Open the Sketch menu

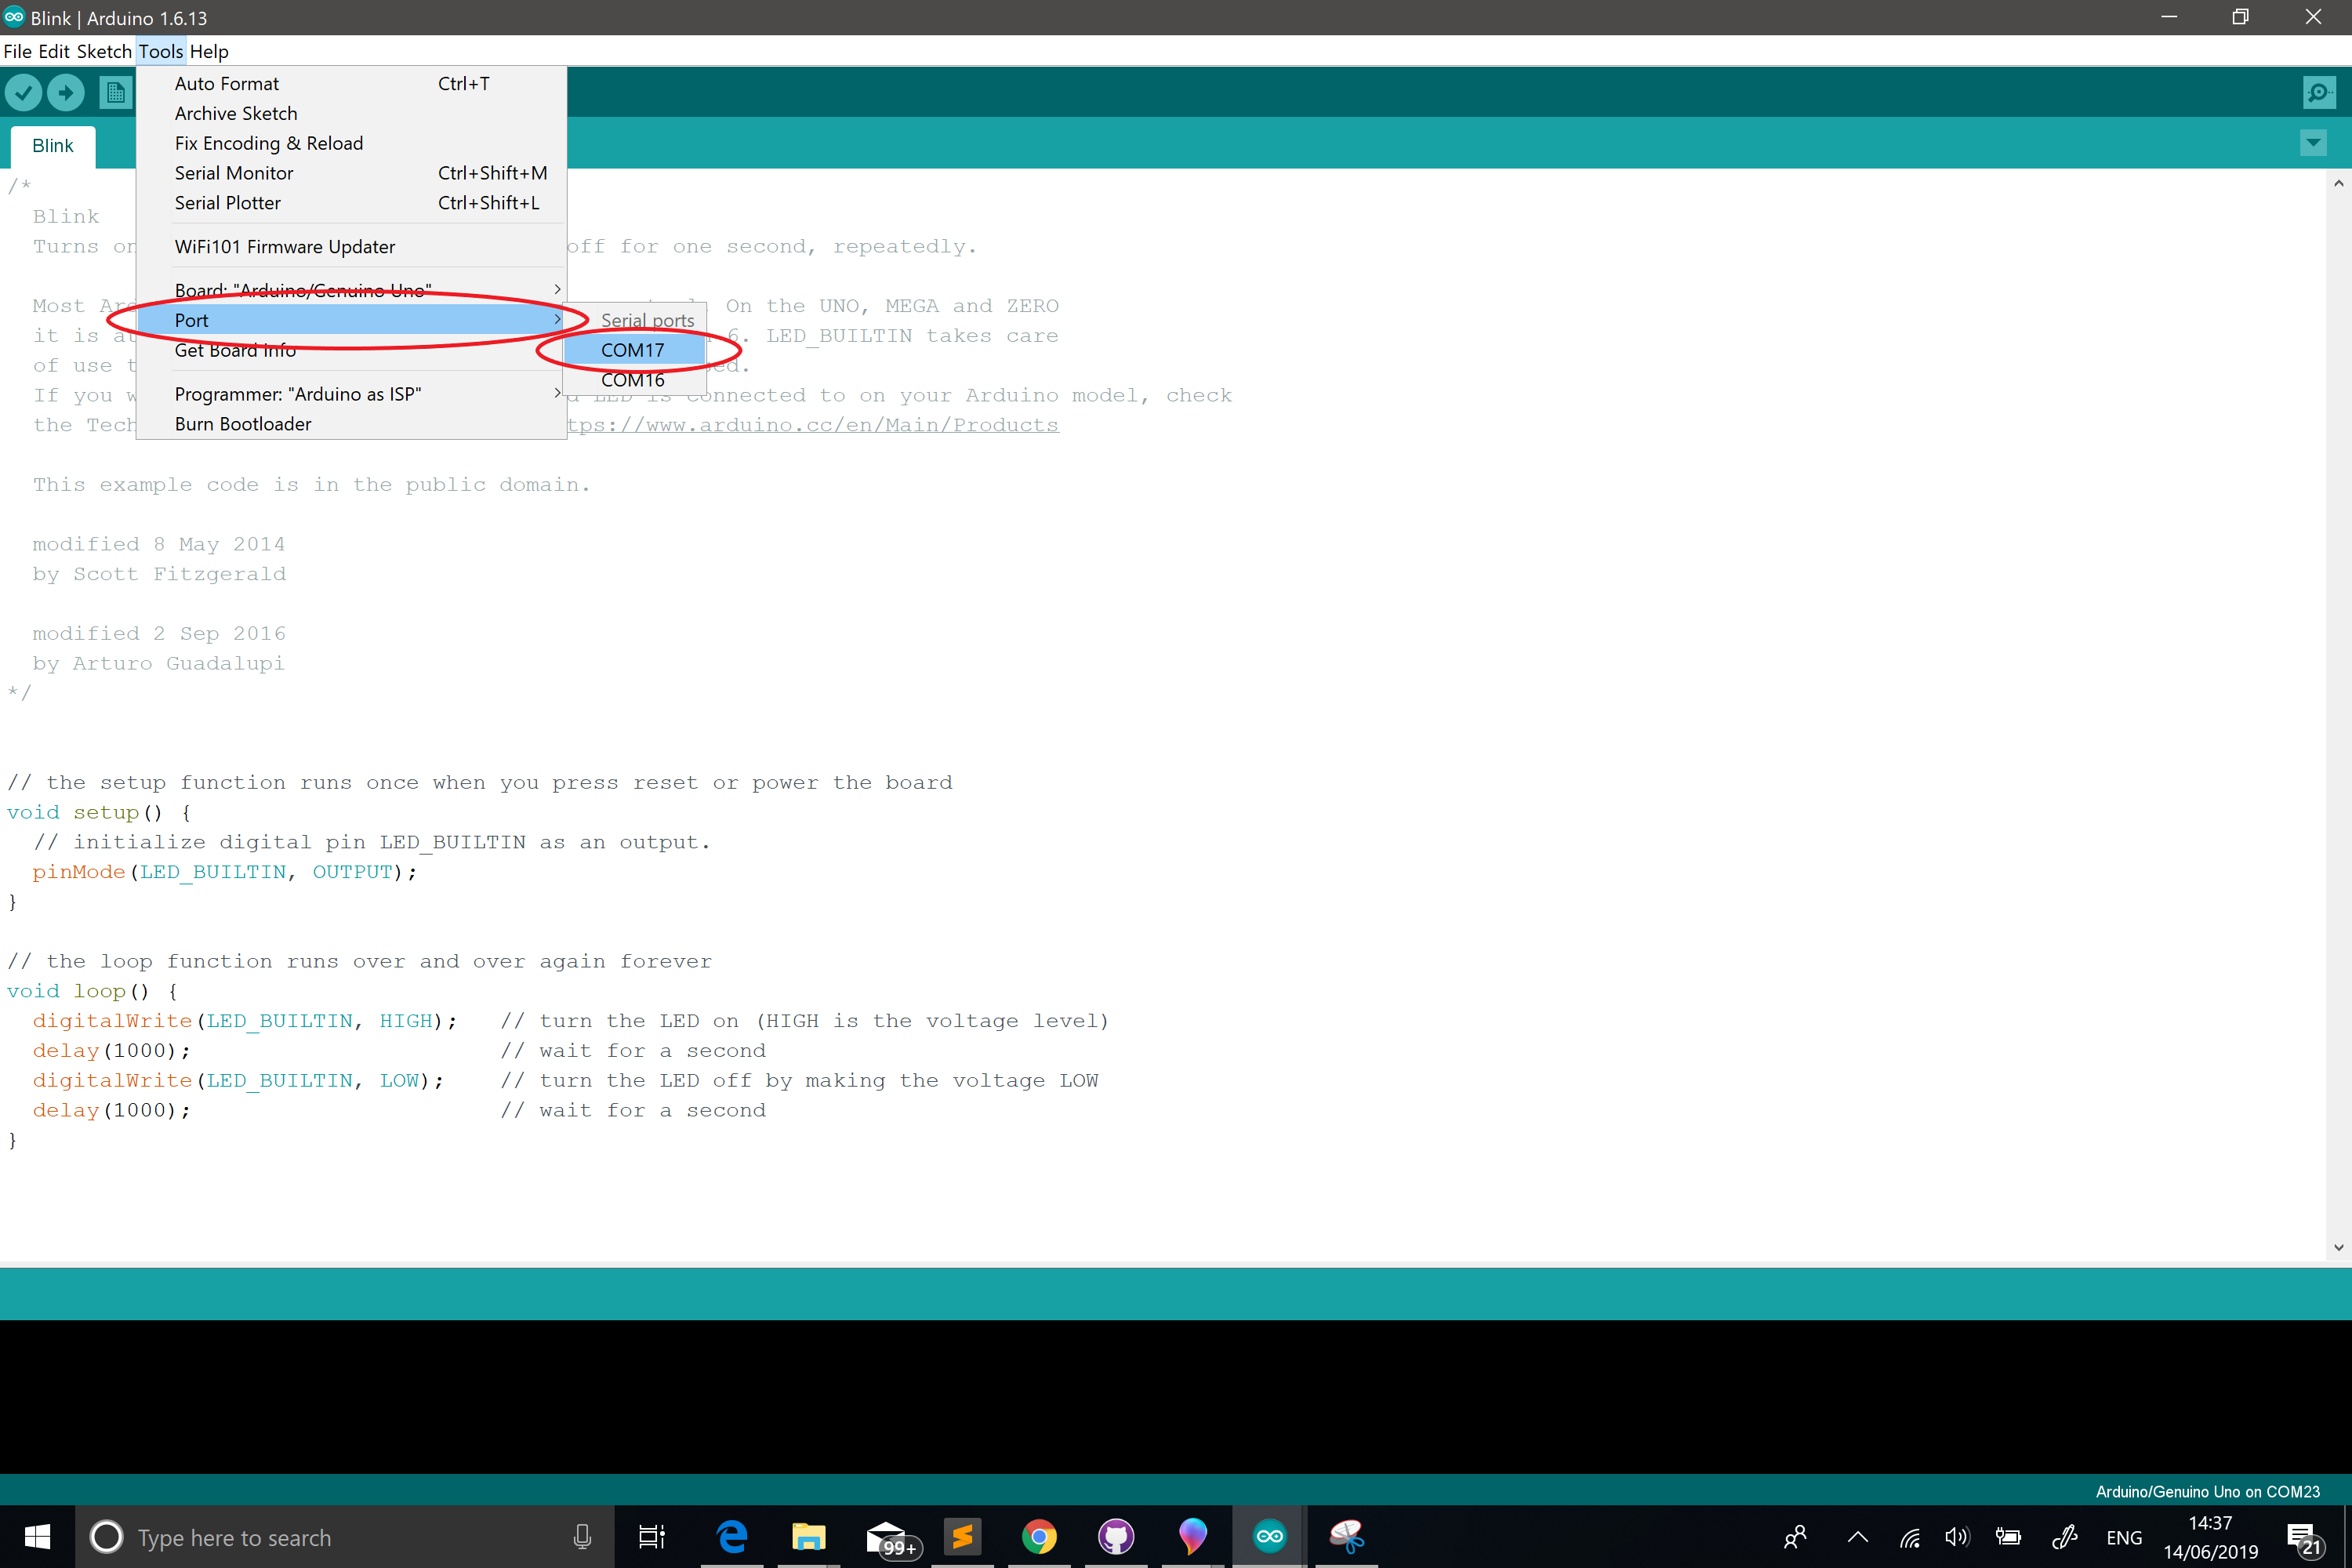104,51
